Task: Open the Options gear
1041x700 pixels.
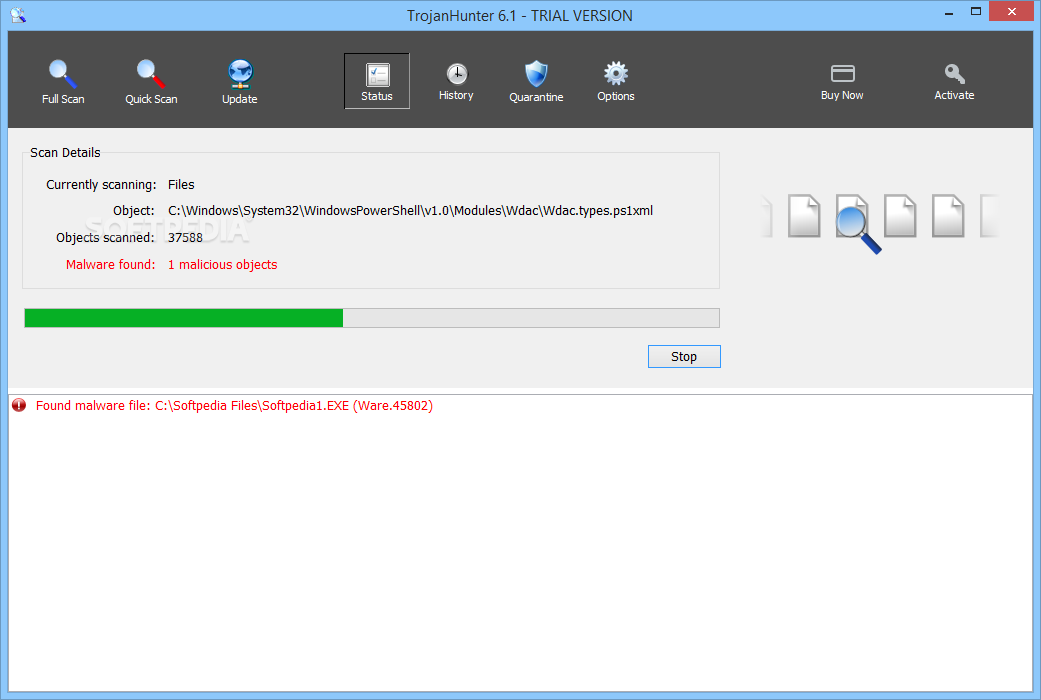Action: point(615,82)
